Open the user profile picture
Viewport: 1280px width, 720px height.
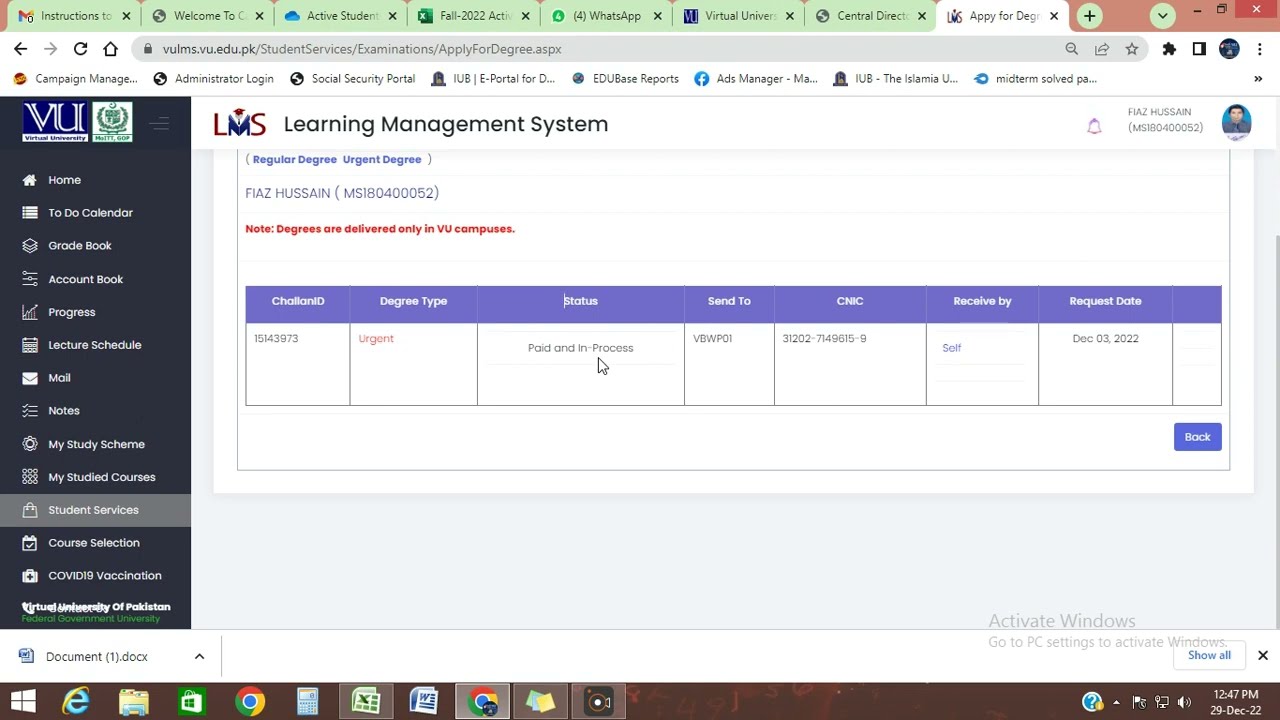(x=1236, y=122)
